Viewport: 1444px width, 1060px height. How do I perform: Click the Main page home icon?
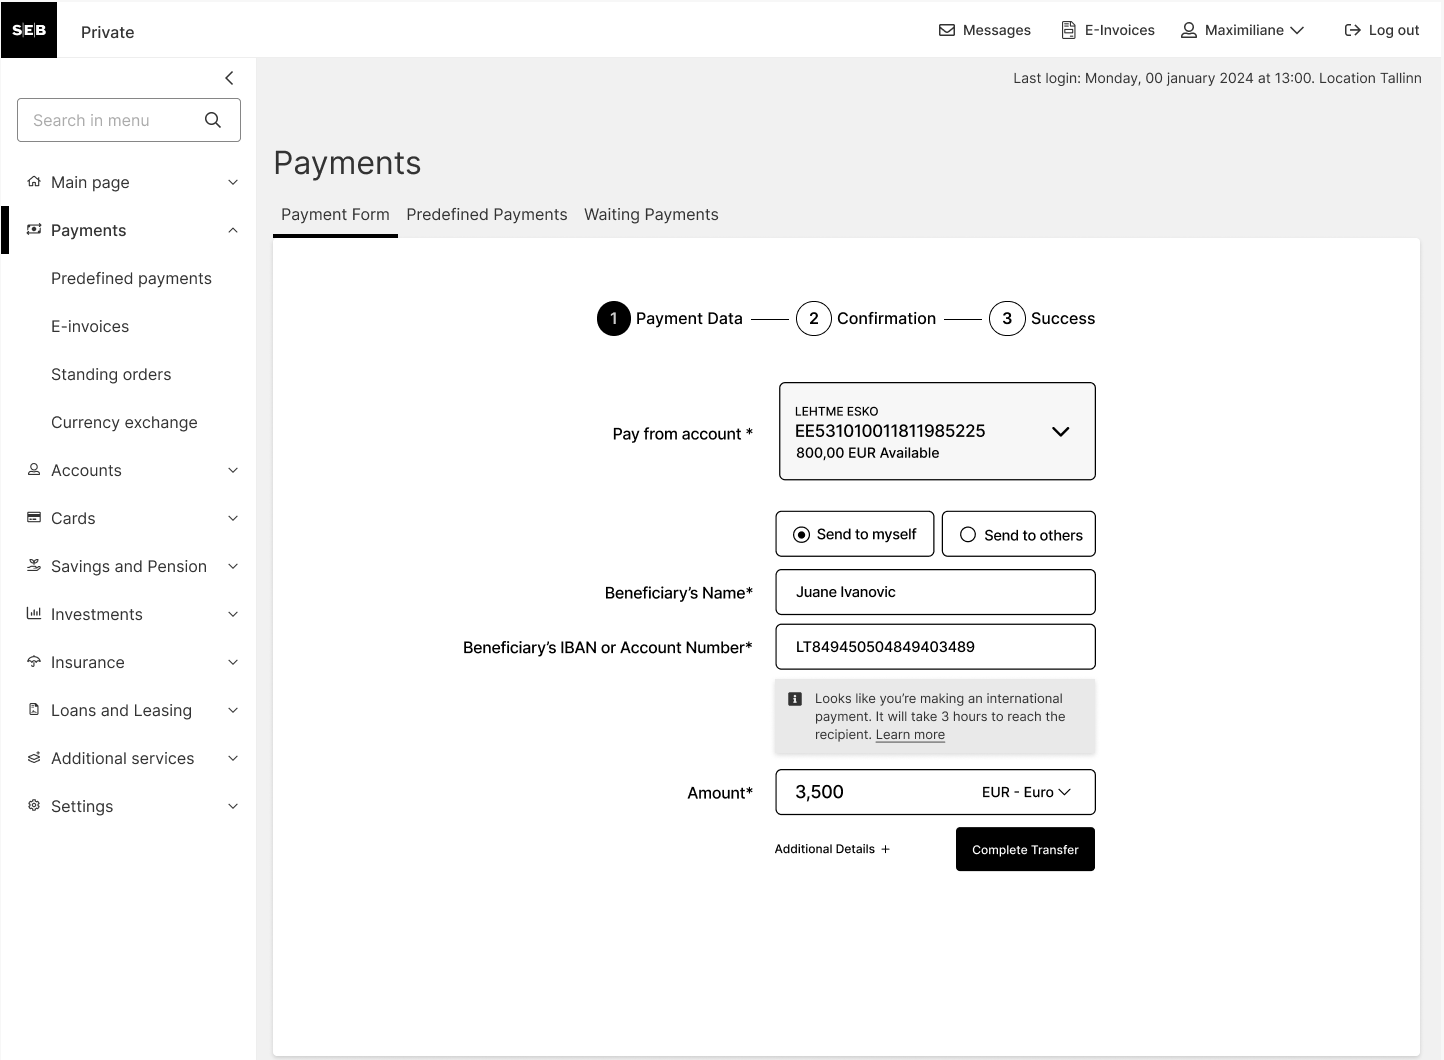pyautogui.click(x=34, y=182)
